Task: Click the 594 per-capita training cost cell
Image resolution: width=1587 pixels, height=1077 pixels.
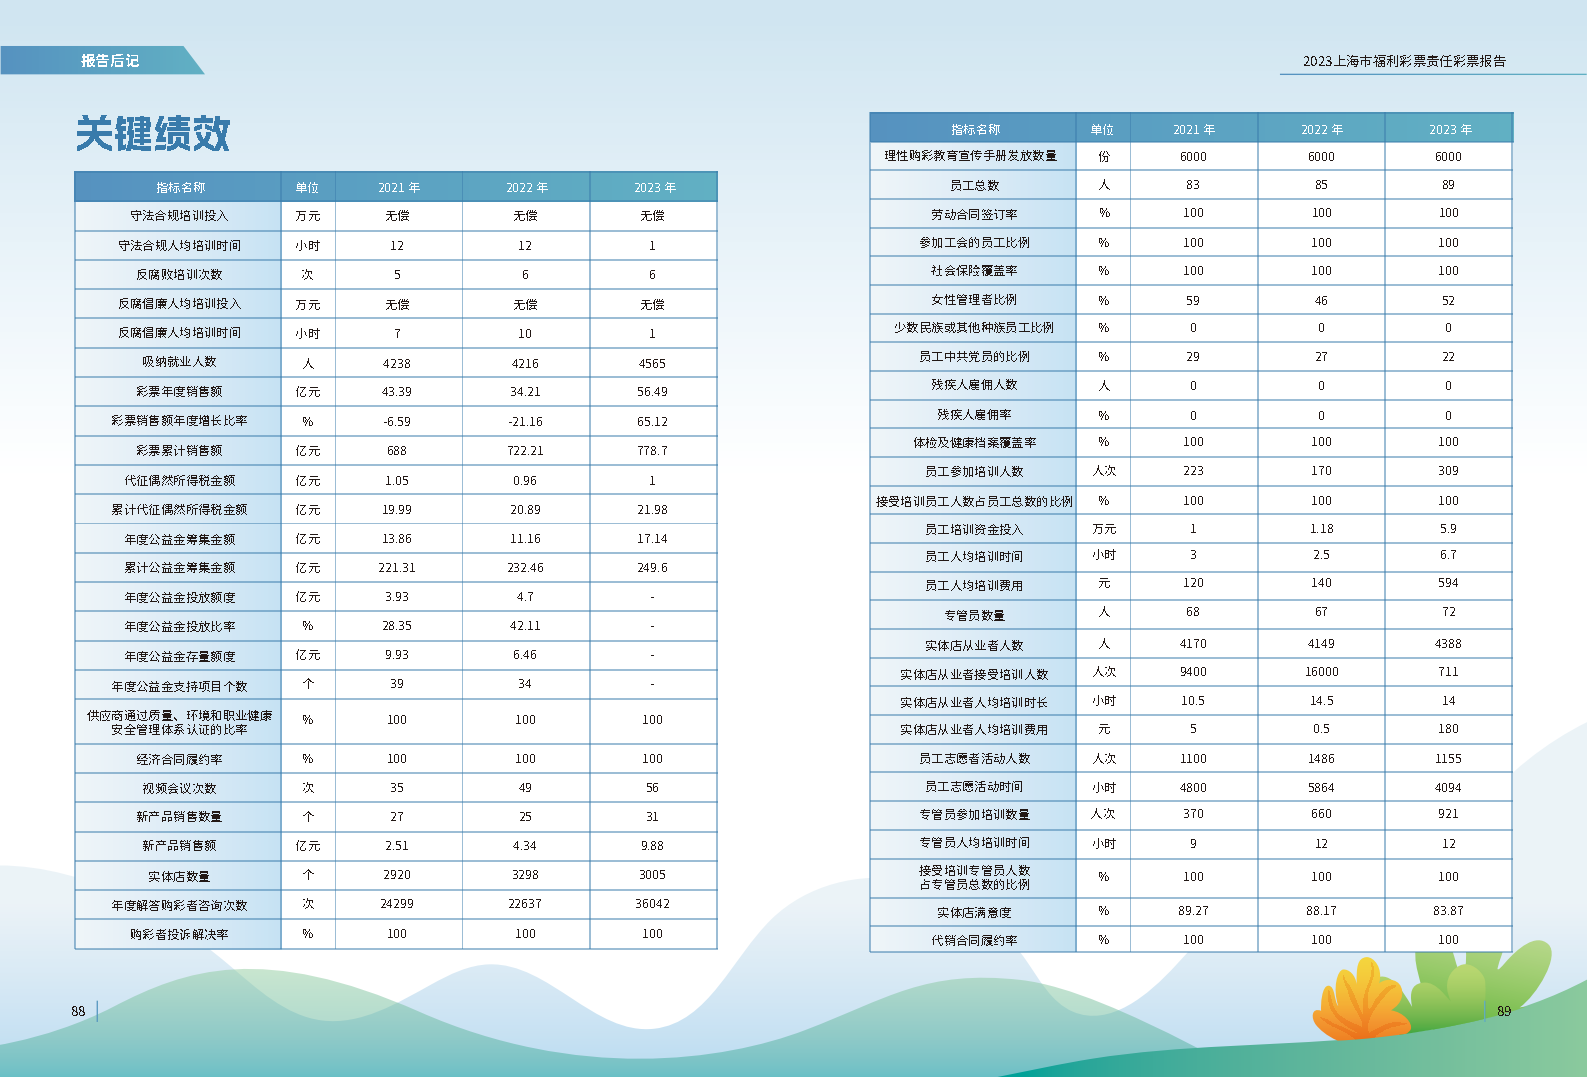Action: coord(1448,583)
